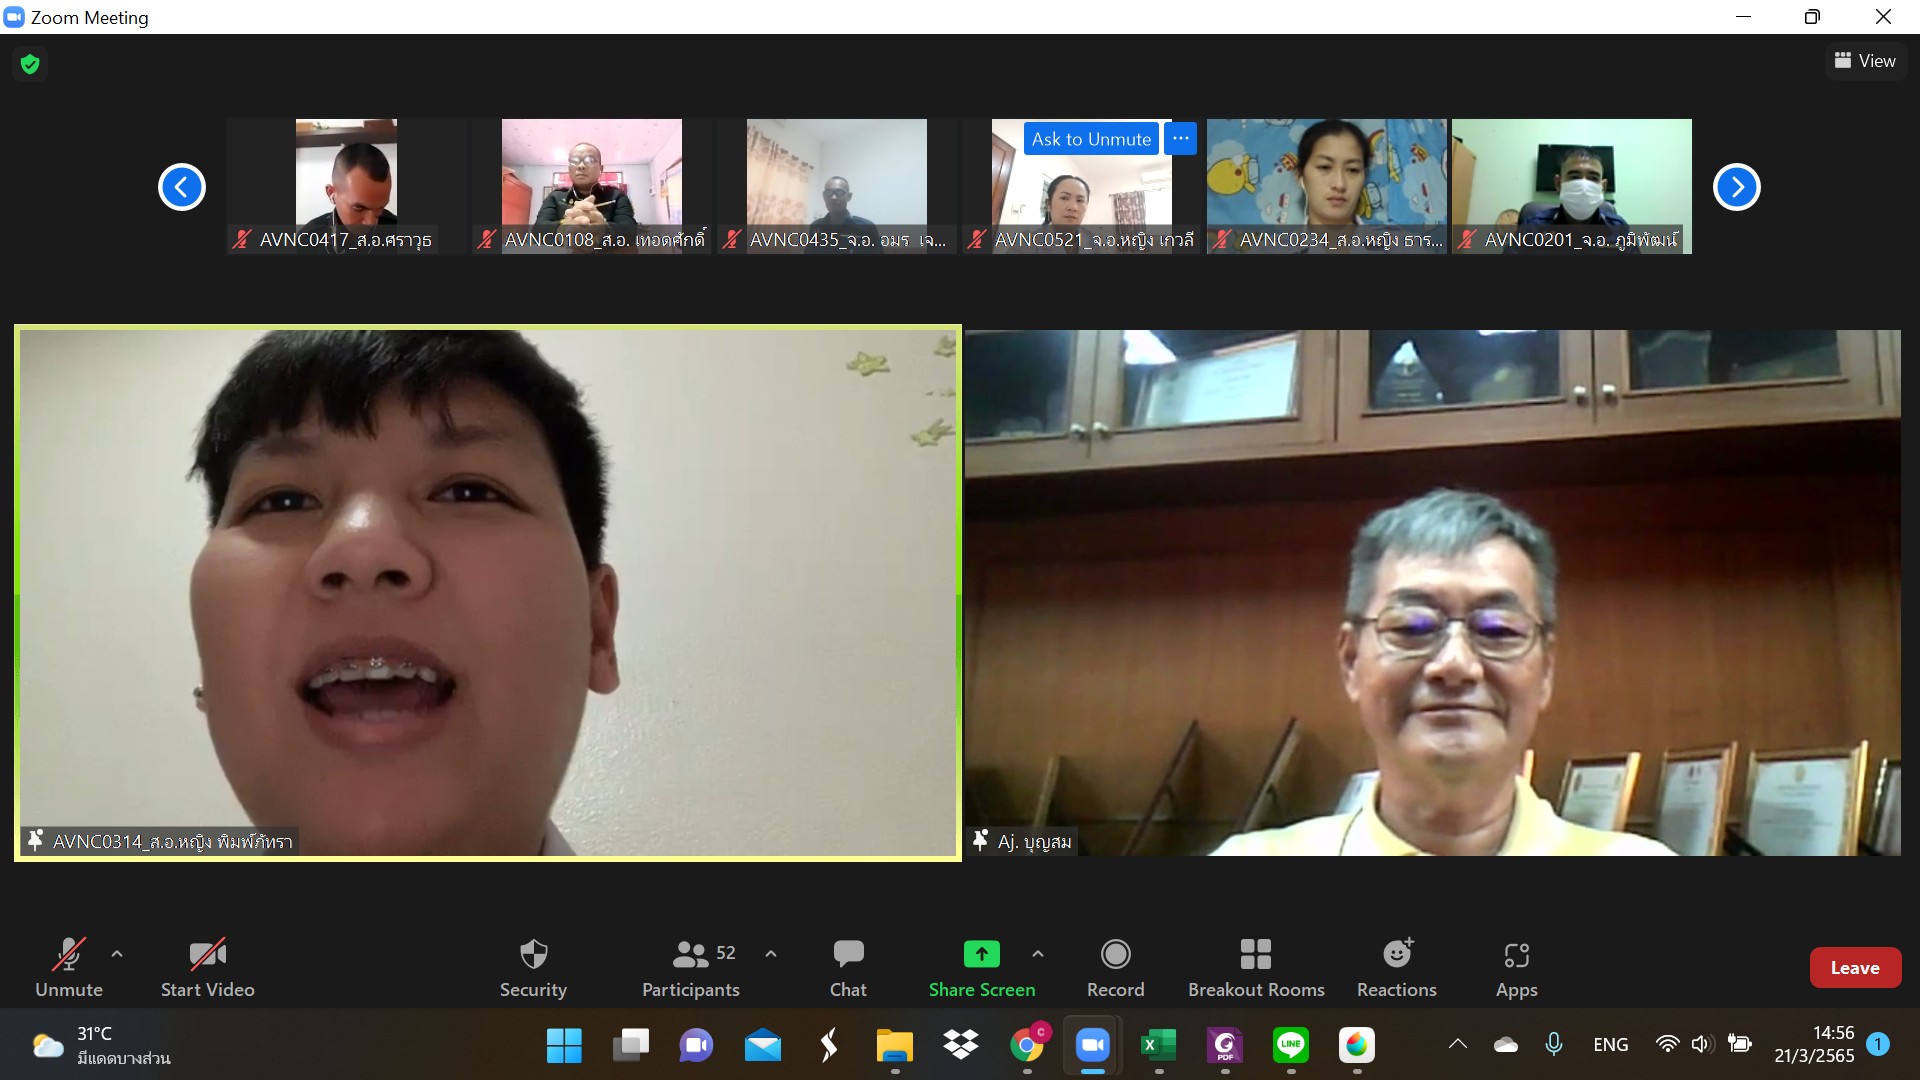Click the Aj. บุญสม video tile
Screen dimensions: 1920x1080
click(x=1433, y=592)
